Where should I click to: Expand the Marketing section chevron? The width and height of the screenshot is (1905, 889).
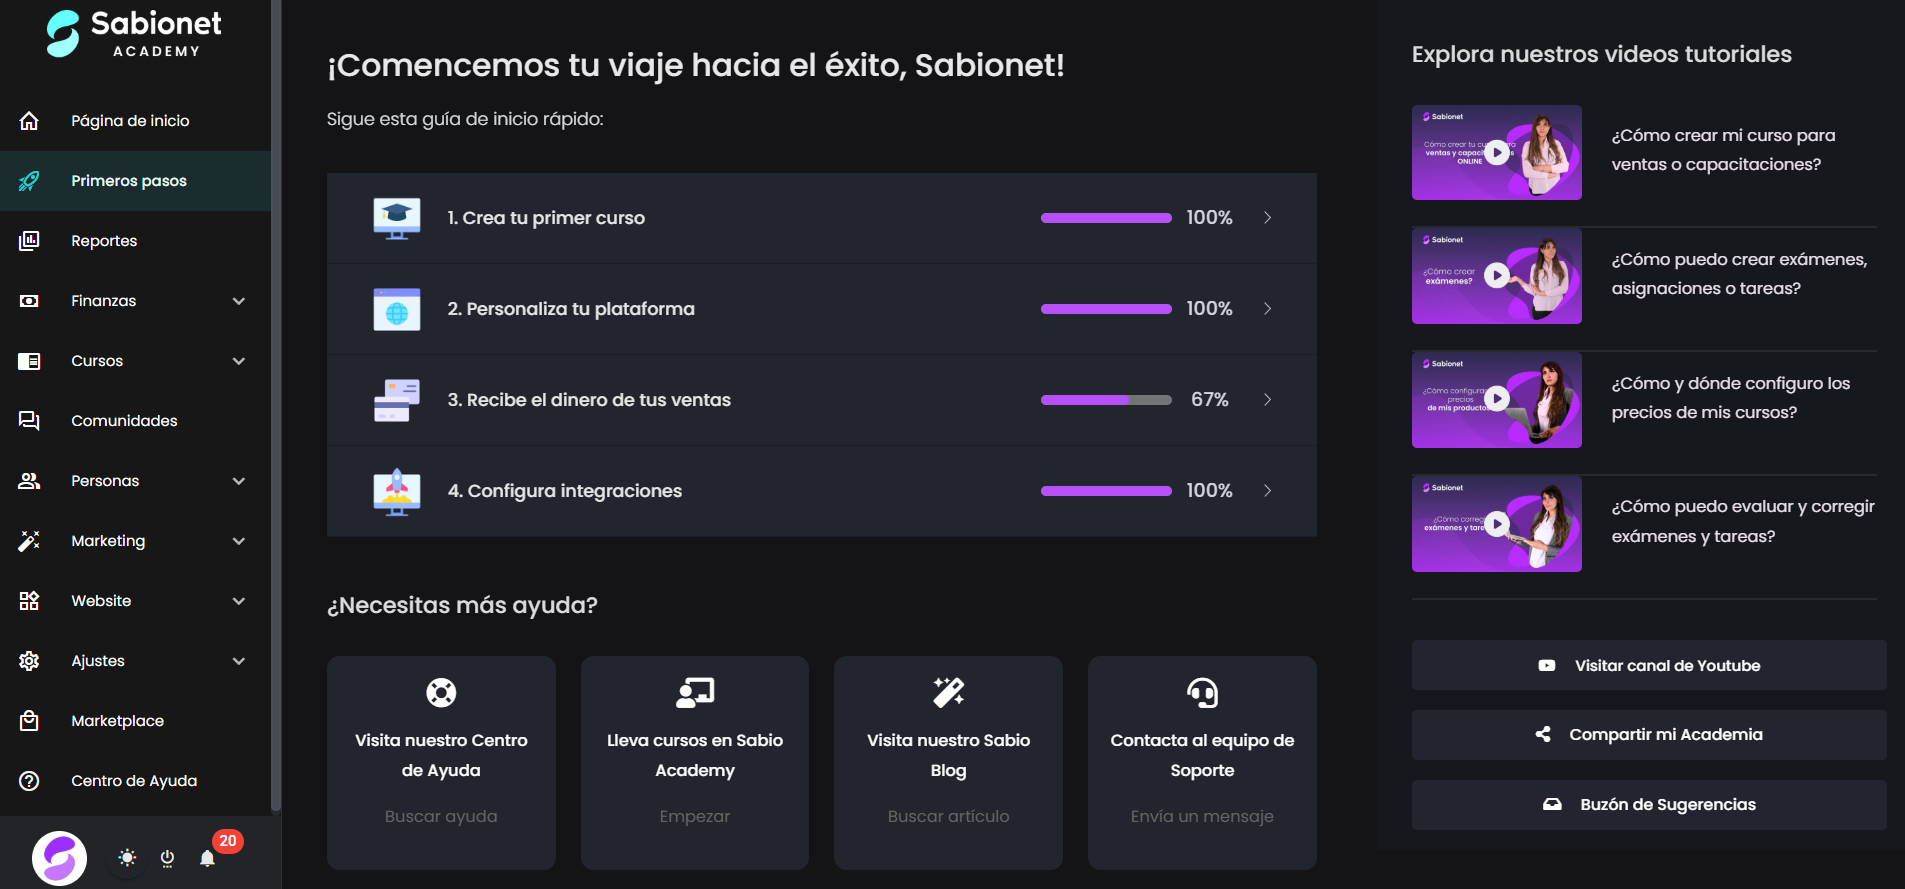239,541
